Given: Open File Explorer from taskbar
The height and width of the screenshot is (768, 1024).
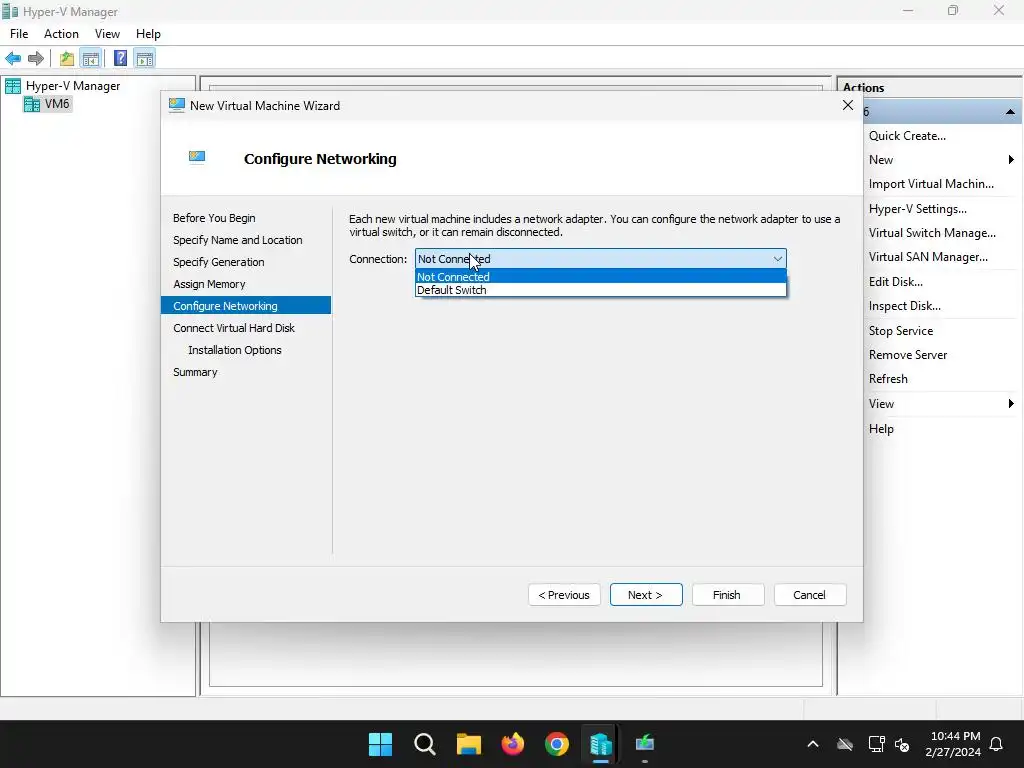Looking at the screenshot, I should (x=468, y=744).
